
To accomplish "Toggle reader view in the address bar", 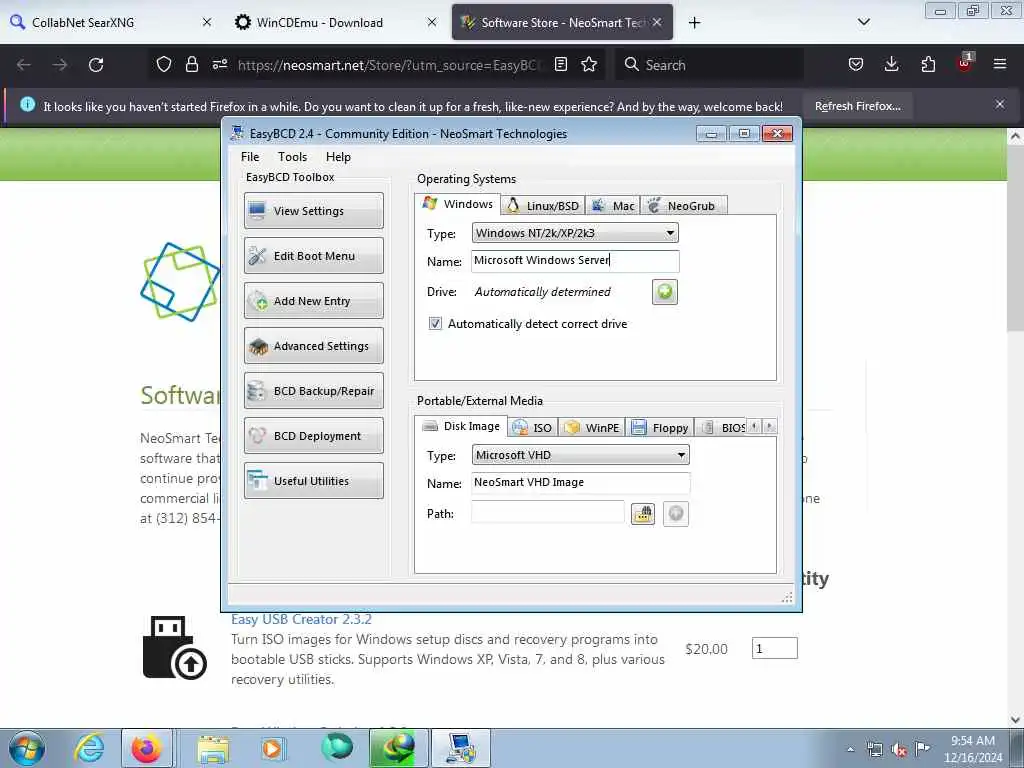I will 560,64.
